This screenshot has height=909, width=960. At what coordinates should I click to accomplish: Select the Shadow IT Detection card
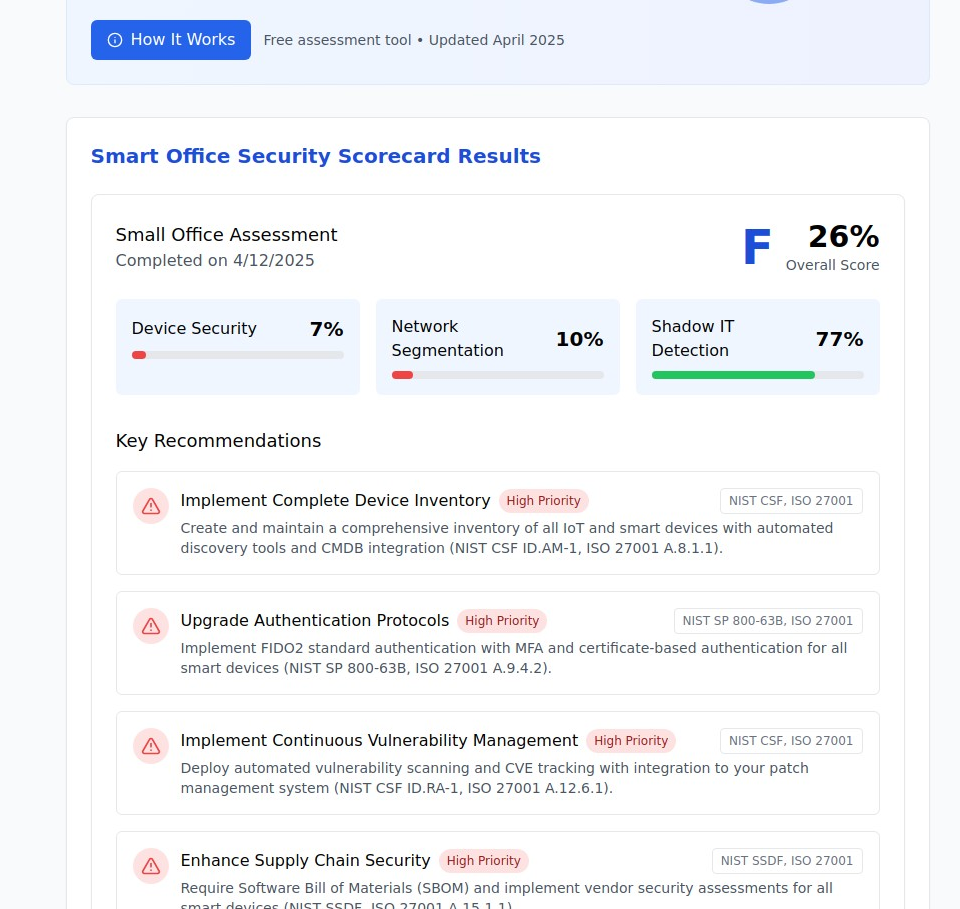click(757, 347)
